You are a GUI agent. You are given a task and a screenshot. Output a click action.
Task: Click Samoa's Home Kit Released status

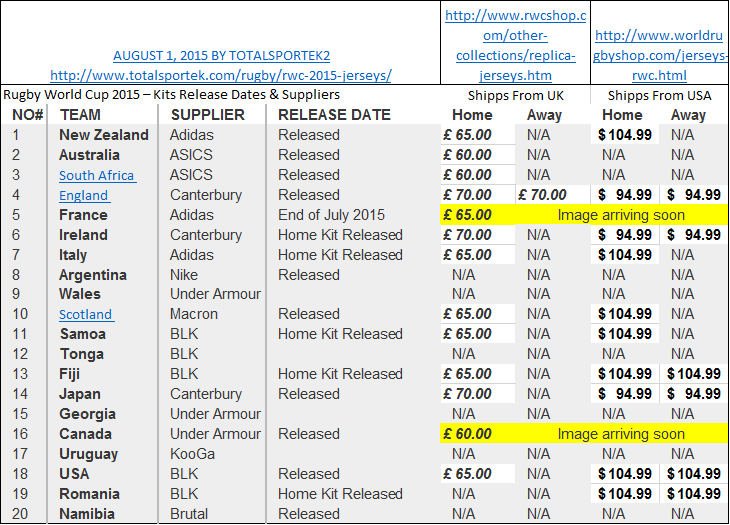[340, 334]
